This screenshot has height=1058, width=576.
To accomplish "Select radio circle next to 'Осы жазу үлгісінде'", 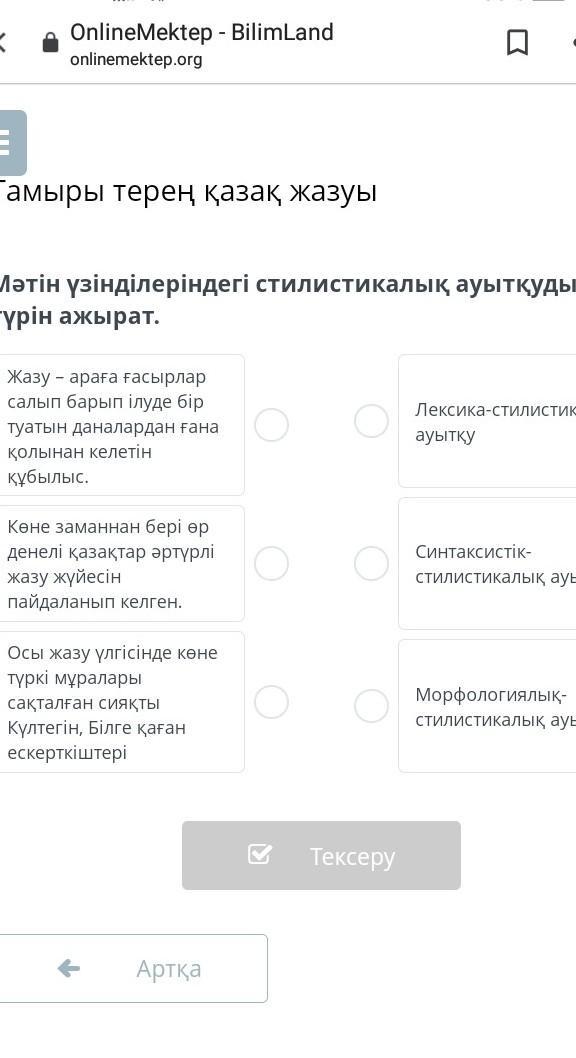I will (272, 702).
